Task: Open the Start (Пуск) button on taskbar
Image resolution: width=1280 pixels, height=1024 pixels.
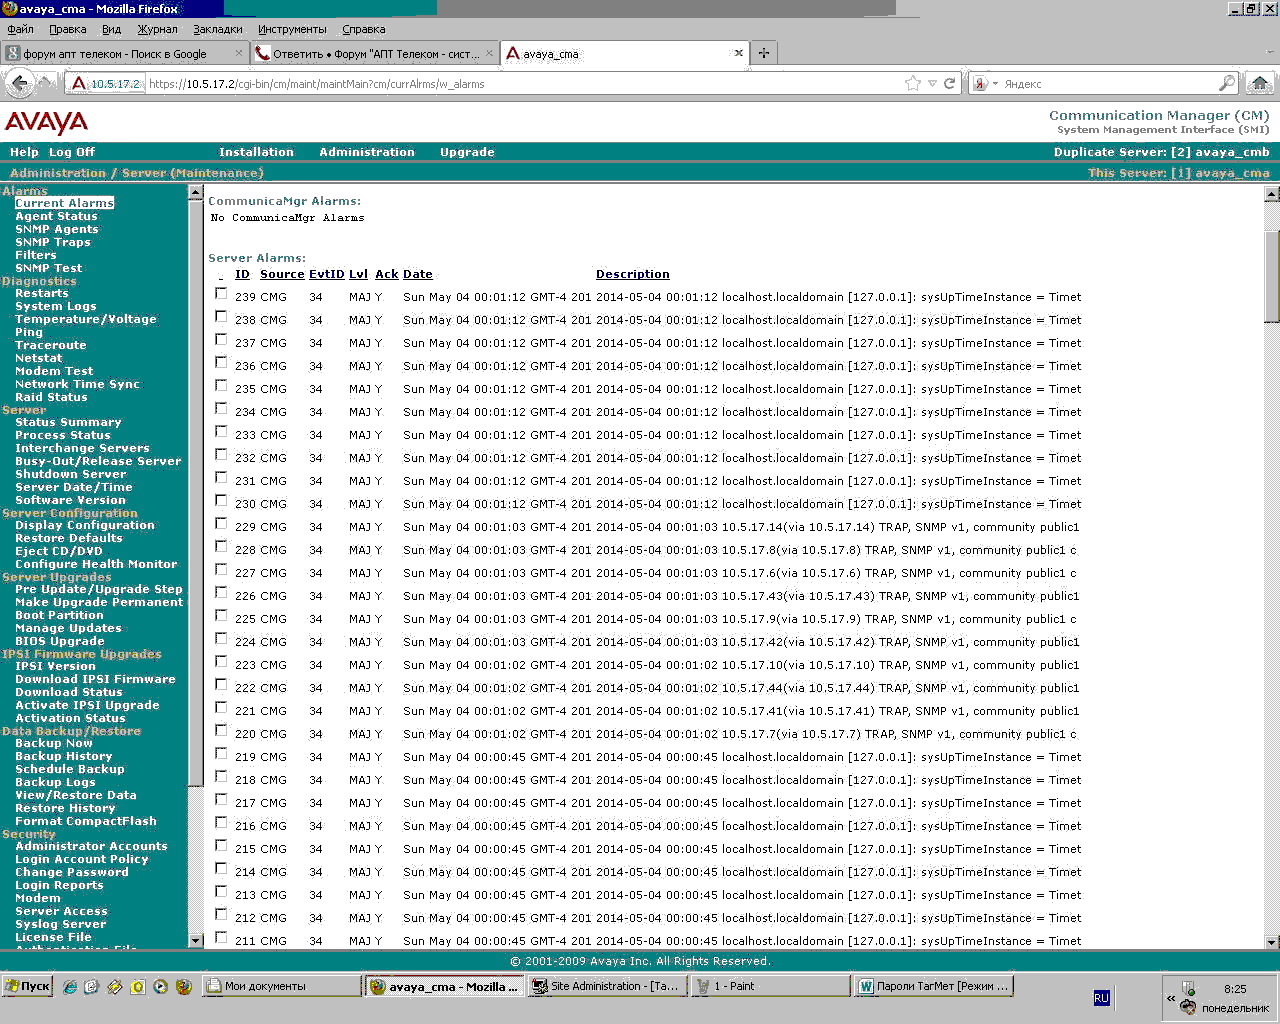Action: [27, 986]
